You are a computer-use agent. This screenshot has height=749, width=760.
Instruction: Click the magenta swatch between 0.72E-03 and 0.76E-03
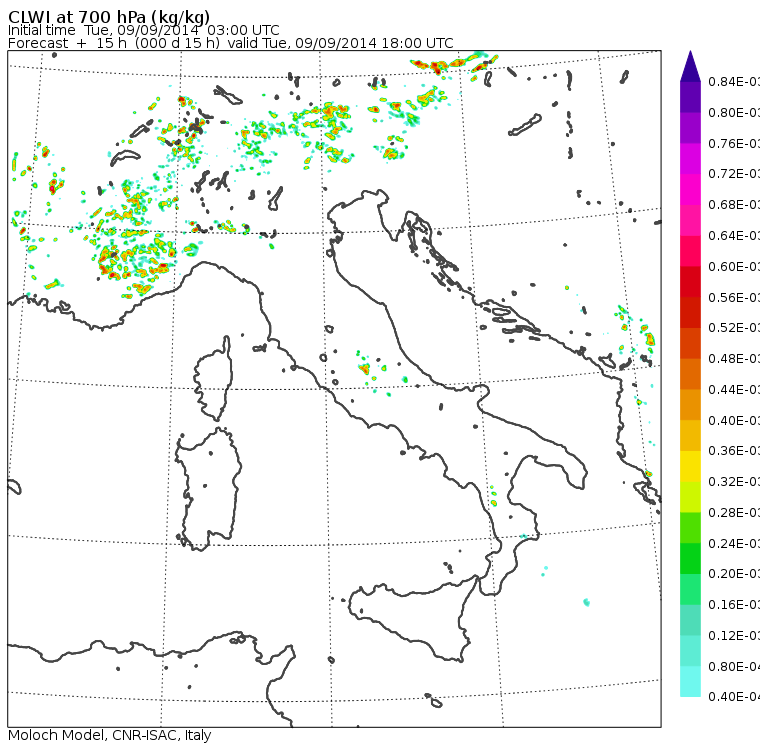pos(690,159)
